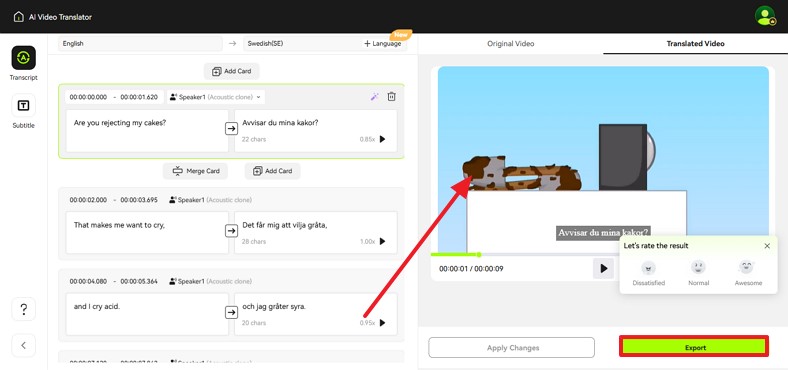Switch to the Translated Video tab
Viewport: 788px width, 370px height.
[x=695, y=44]
